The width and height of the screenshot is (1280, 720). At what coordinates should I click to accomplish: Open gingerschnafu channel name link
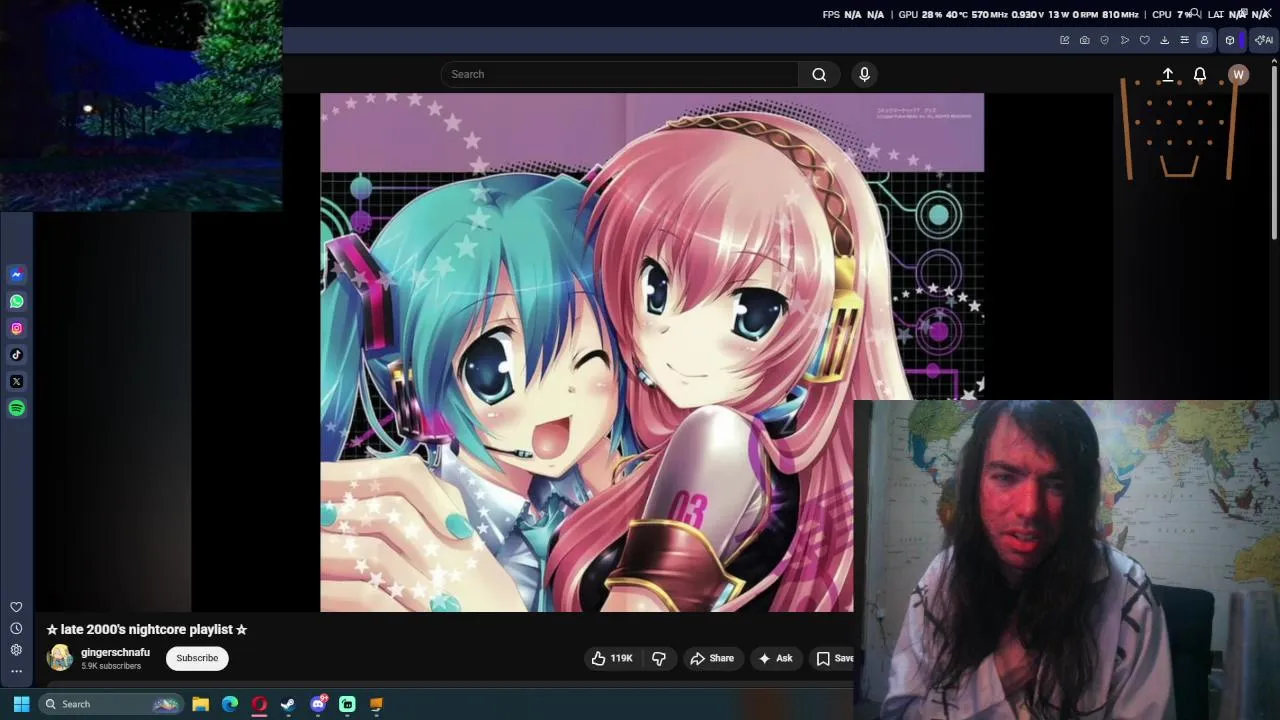click(115, 652)
